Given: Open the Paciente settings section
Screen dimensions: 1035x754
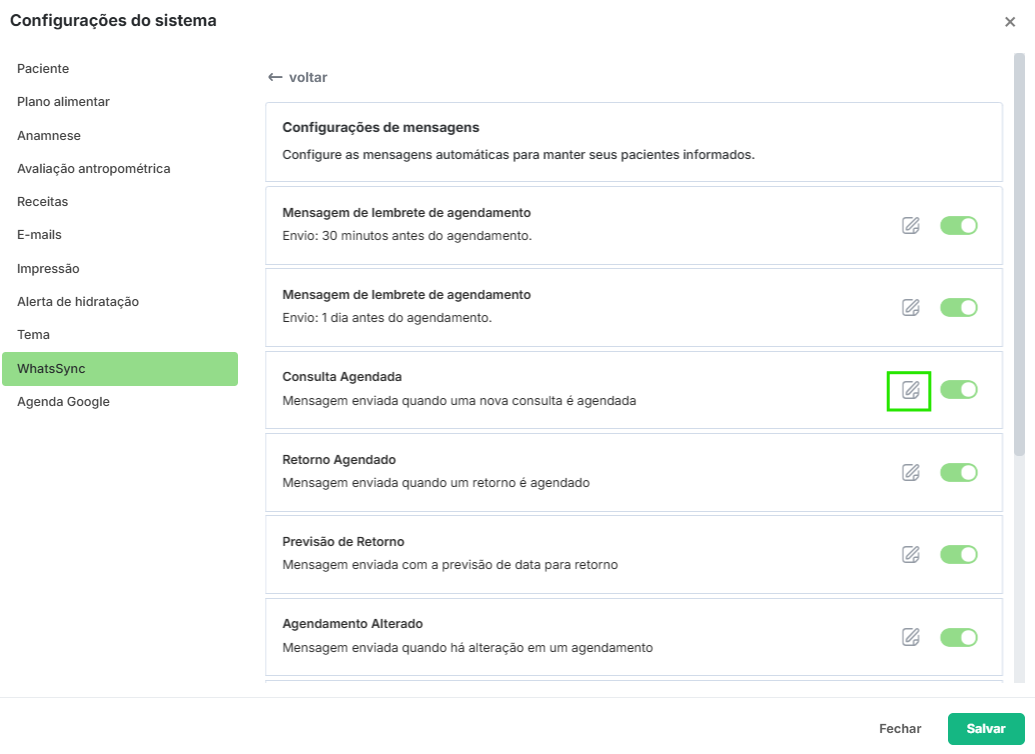Looking at the screenshot, I should click(x=43, y=68).
